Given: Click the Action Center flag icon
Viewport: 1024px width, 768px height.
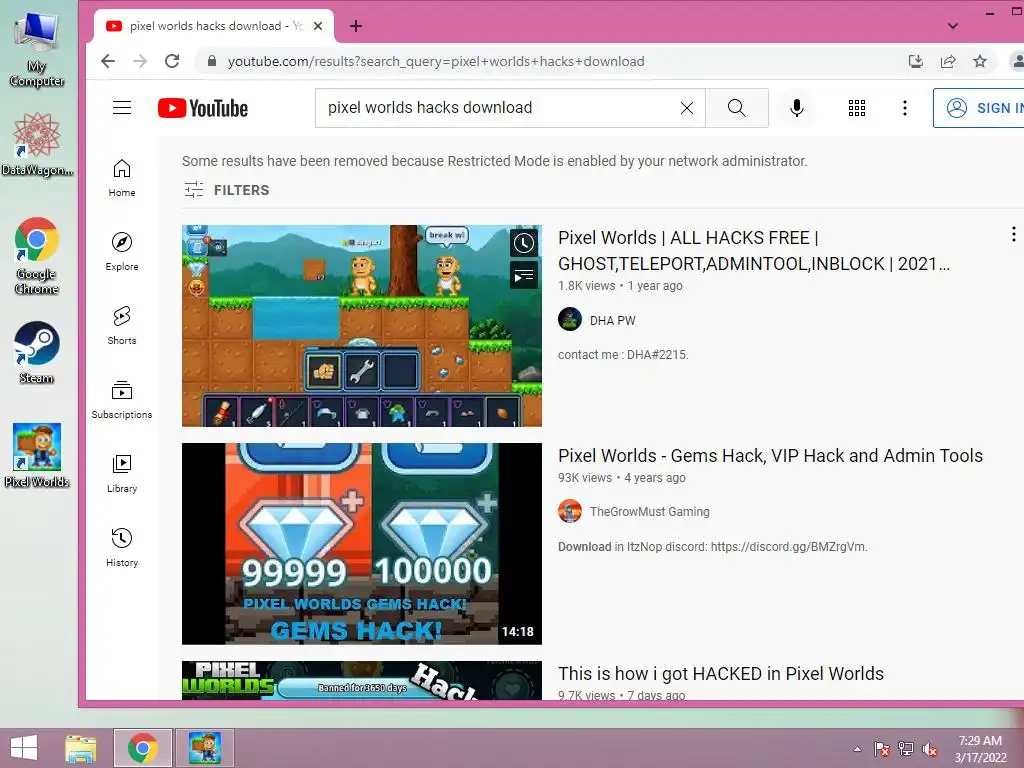Looking at the screenshot, I should (x=881, y=749).
